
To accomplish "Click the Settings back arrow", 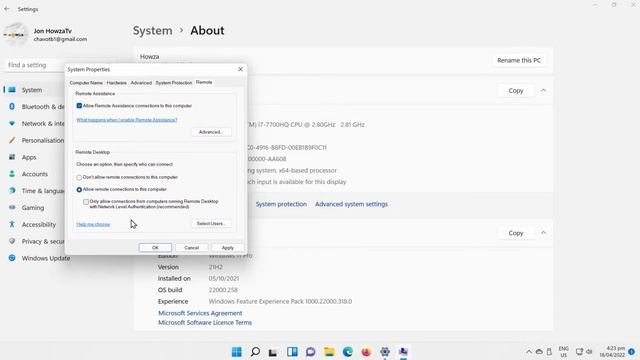I will (x=7, y=9).
